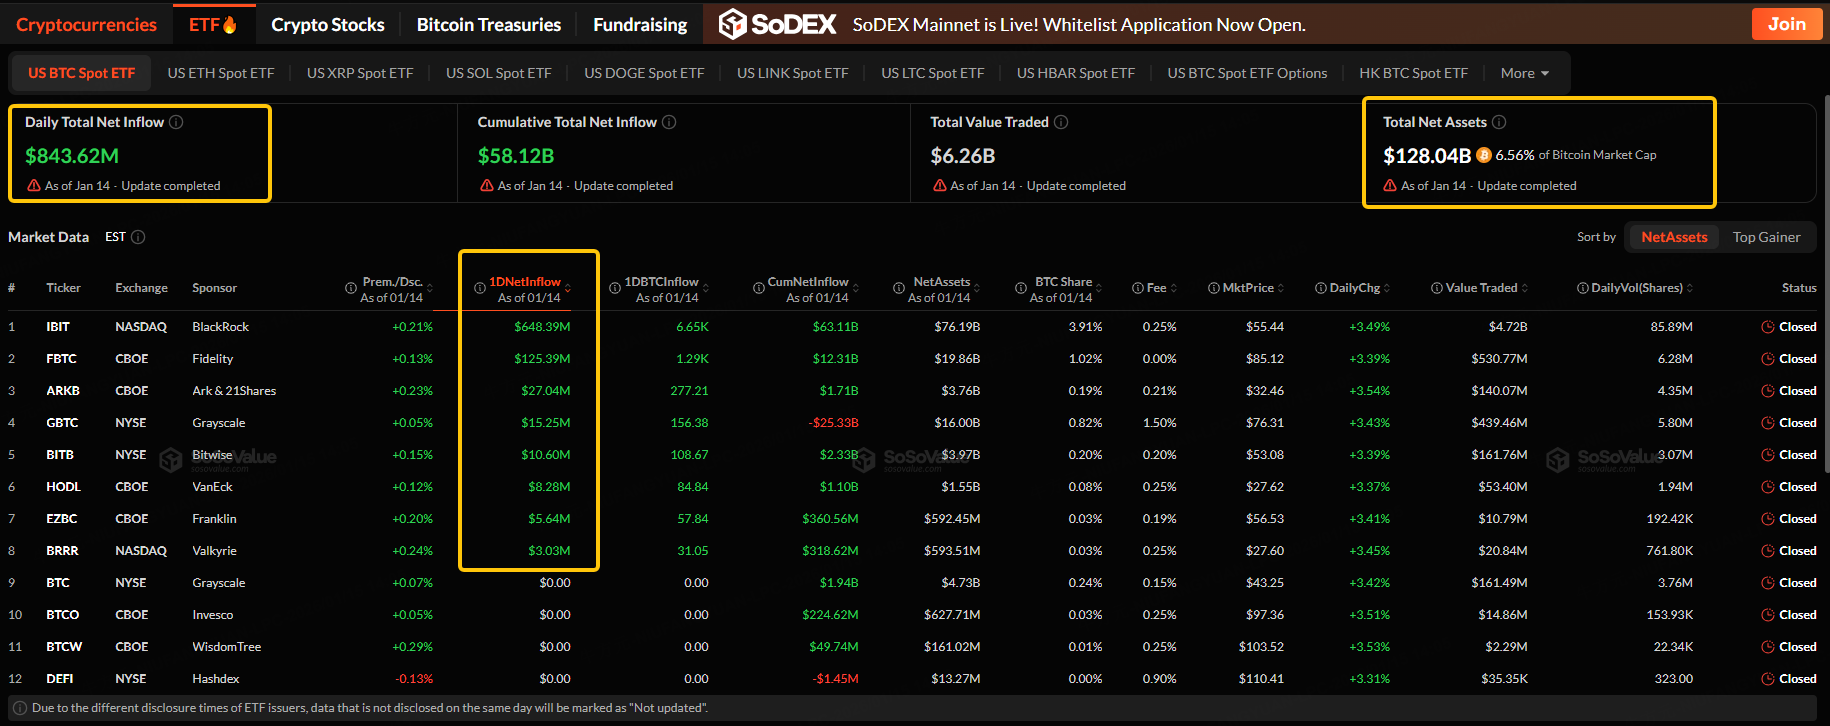
Task: Click the info icon of Prem./Dsc. column
Action: click(x=351, y=288)
